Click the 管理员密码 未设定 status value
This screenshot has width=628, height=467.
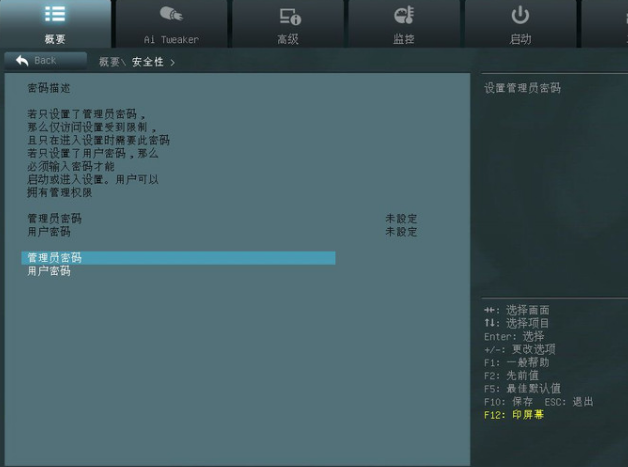[401, 218]
